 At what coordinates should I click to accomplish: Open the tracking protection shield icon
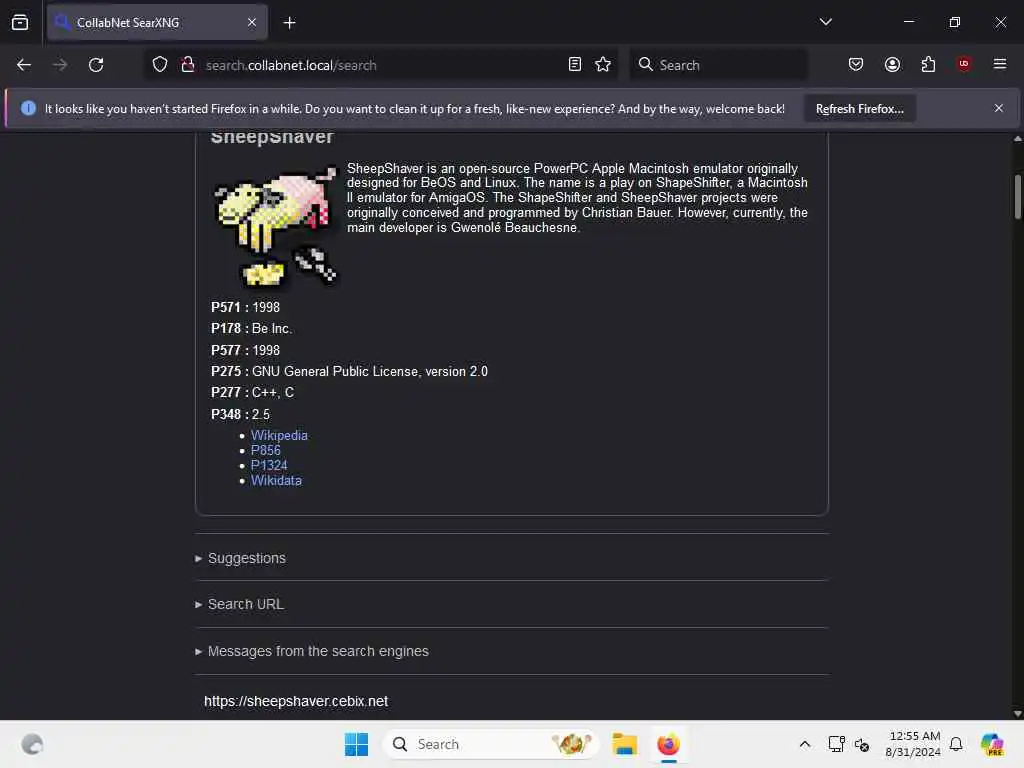coord(159,65)
